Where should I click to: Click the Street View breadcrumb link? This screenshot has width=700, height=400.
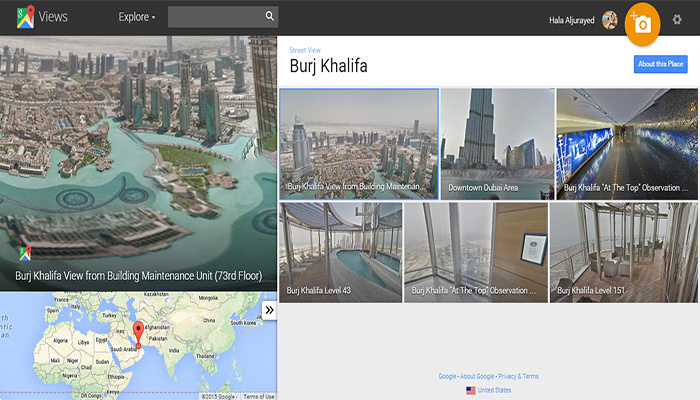pyautogui.click(x=305, y=50)
